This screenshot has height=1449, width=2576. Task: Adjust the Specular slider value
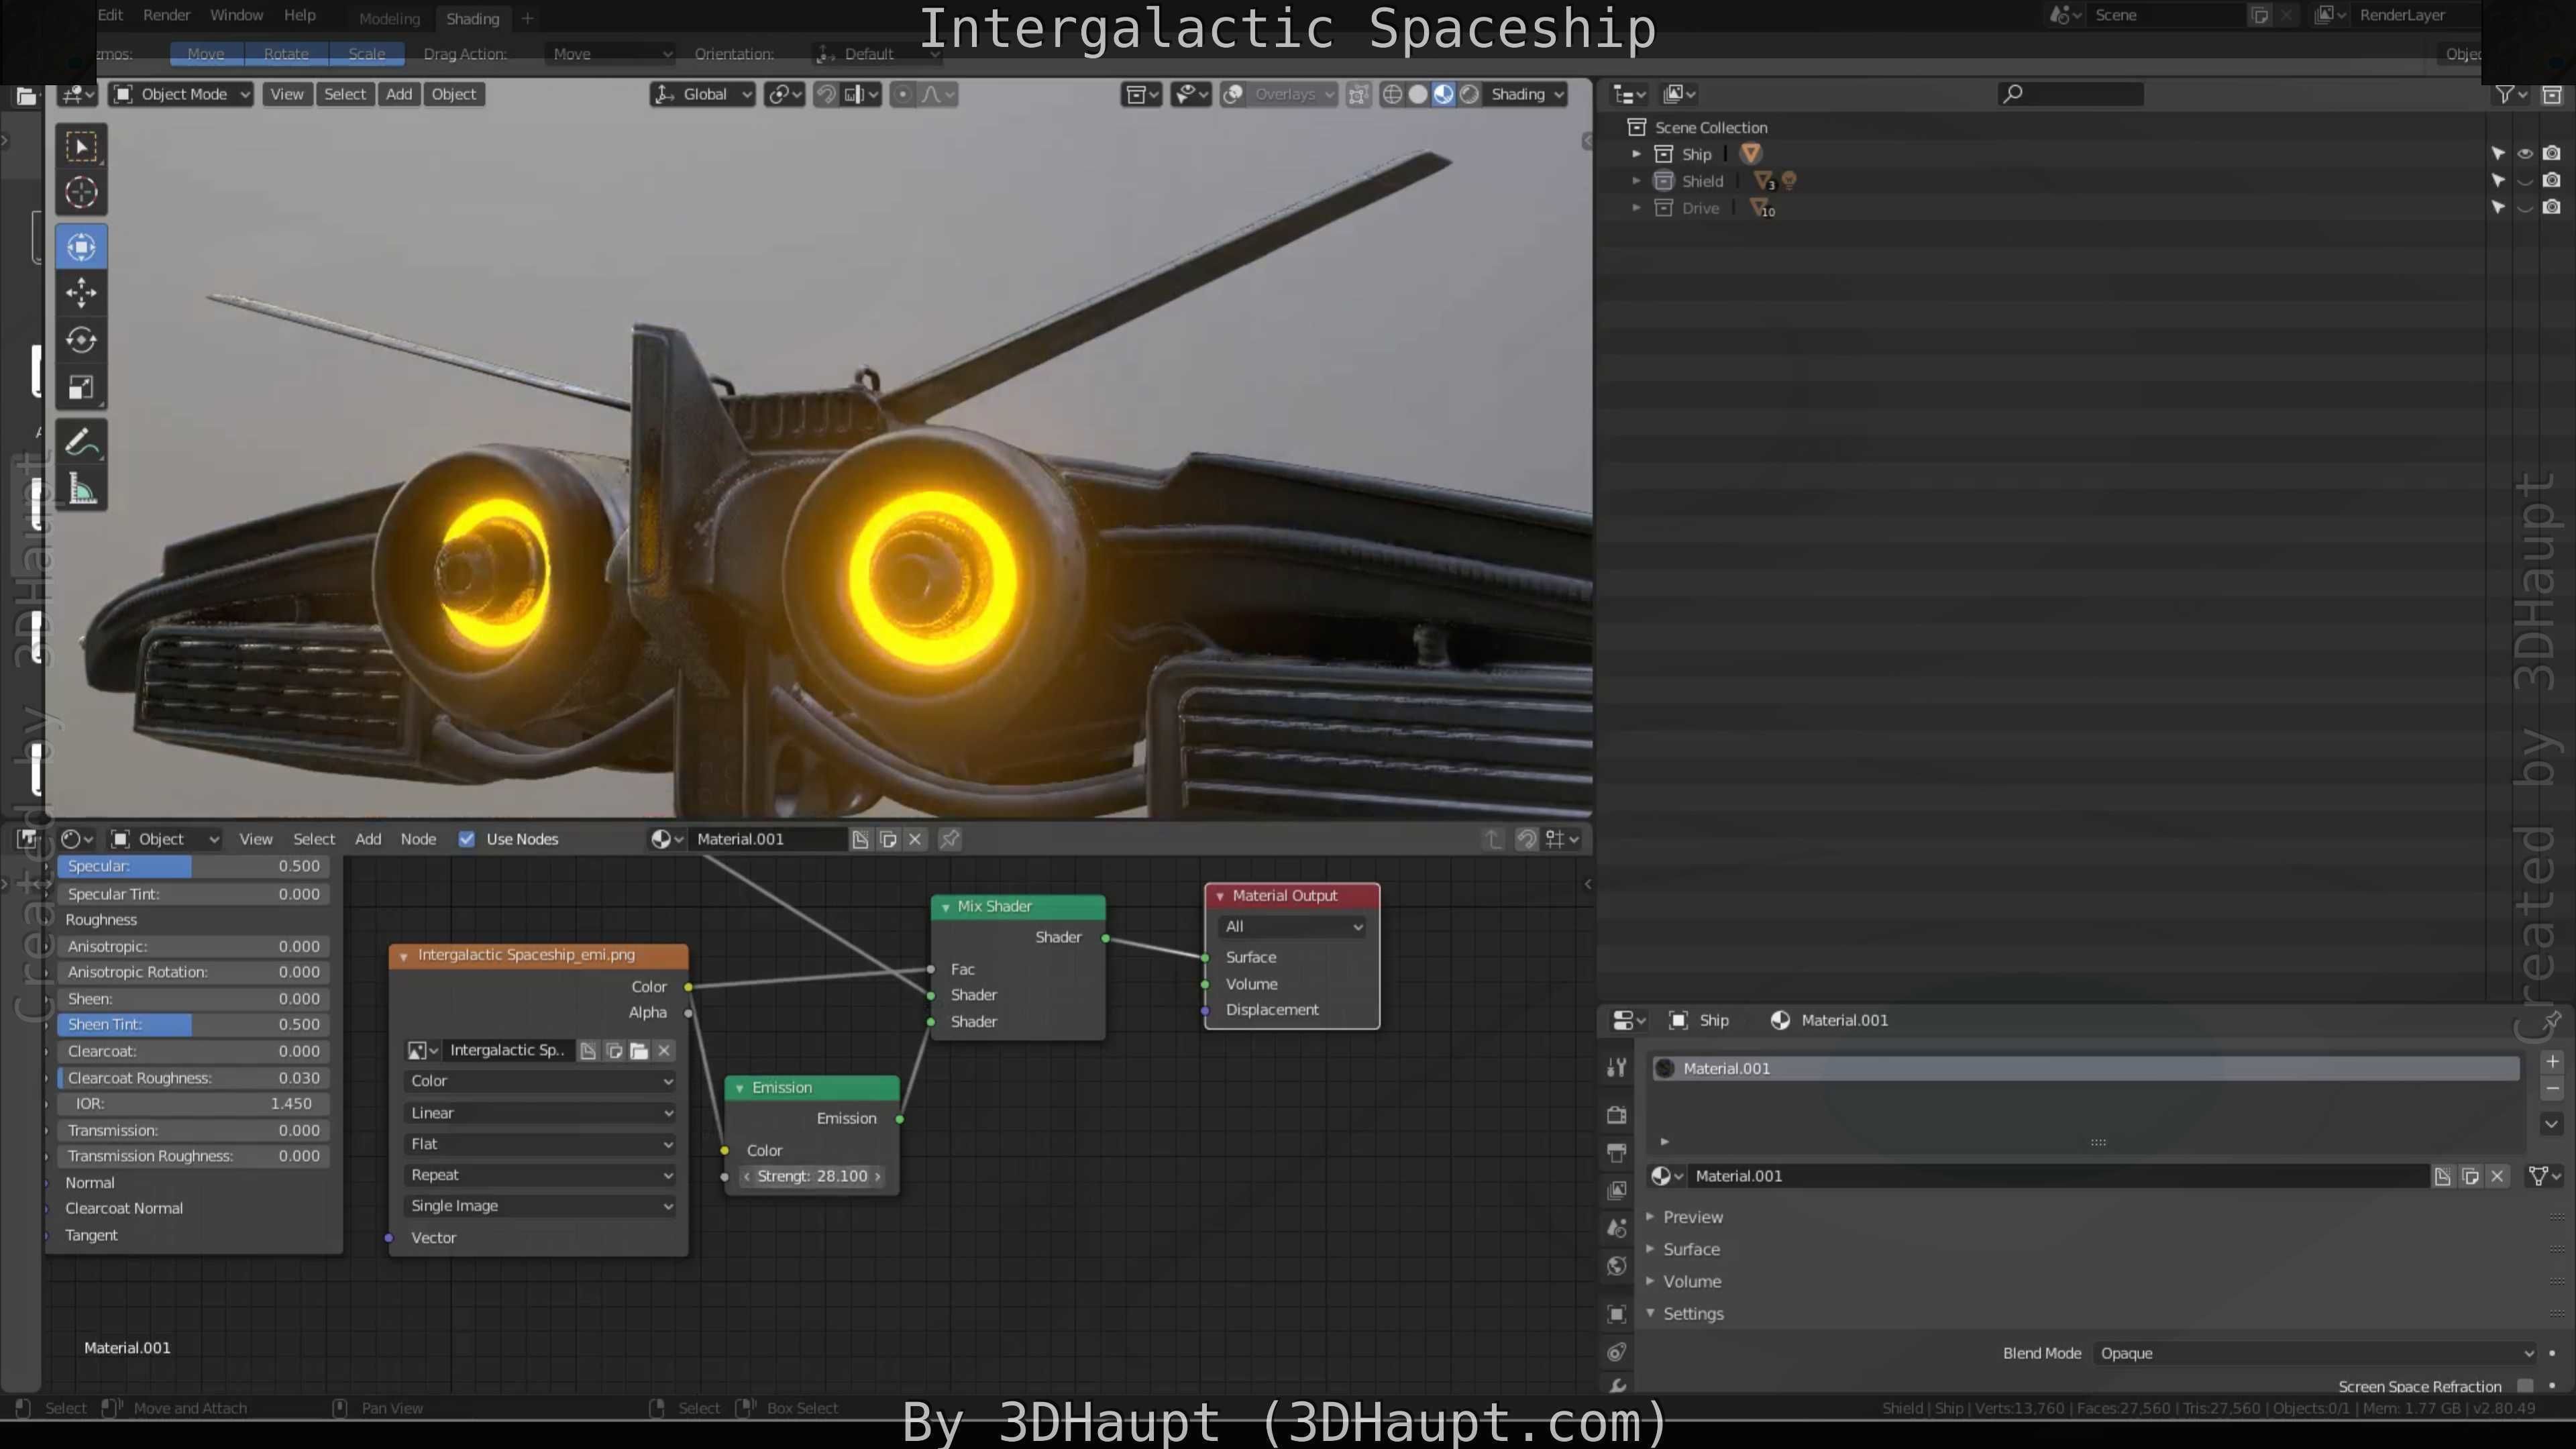194,866
